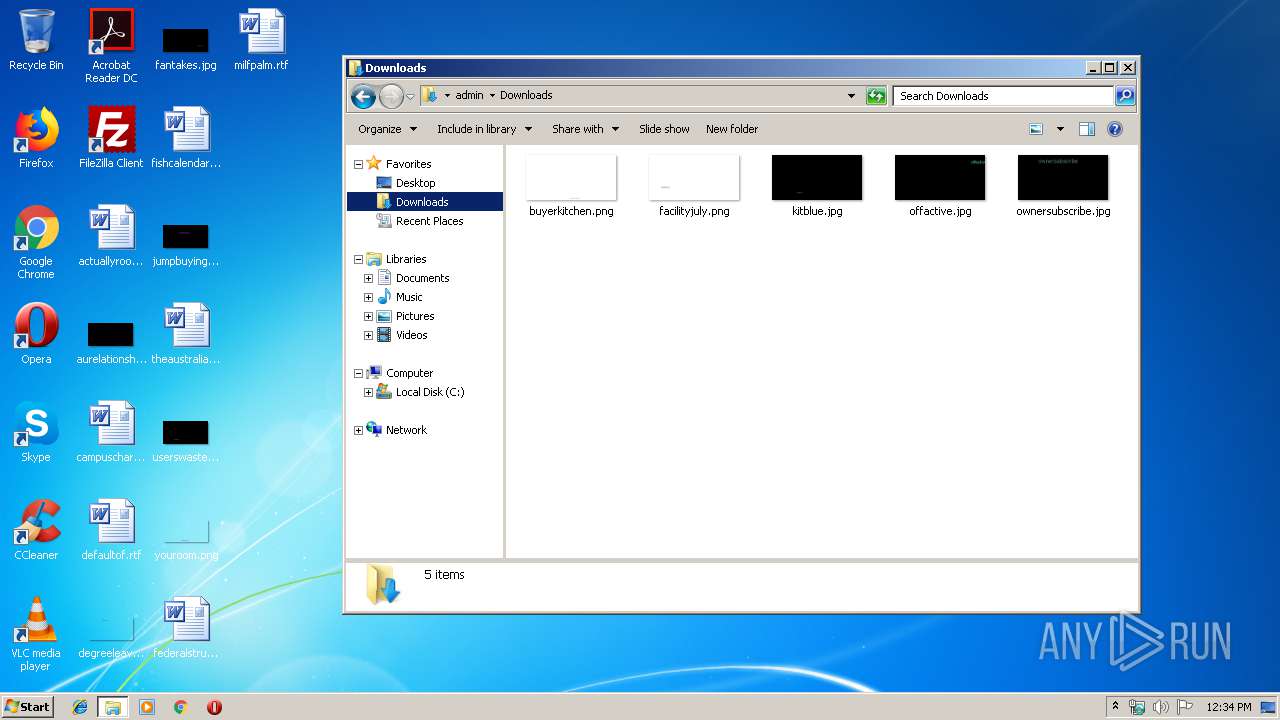Open the Explorer help icon
The height and width of the screenshot is (720, 1280).
tap(1115, 129)
